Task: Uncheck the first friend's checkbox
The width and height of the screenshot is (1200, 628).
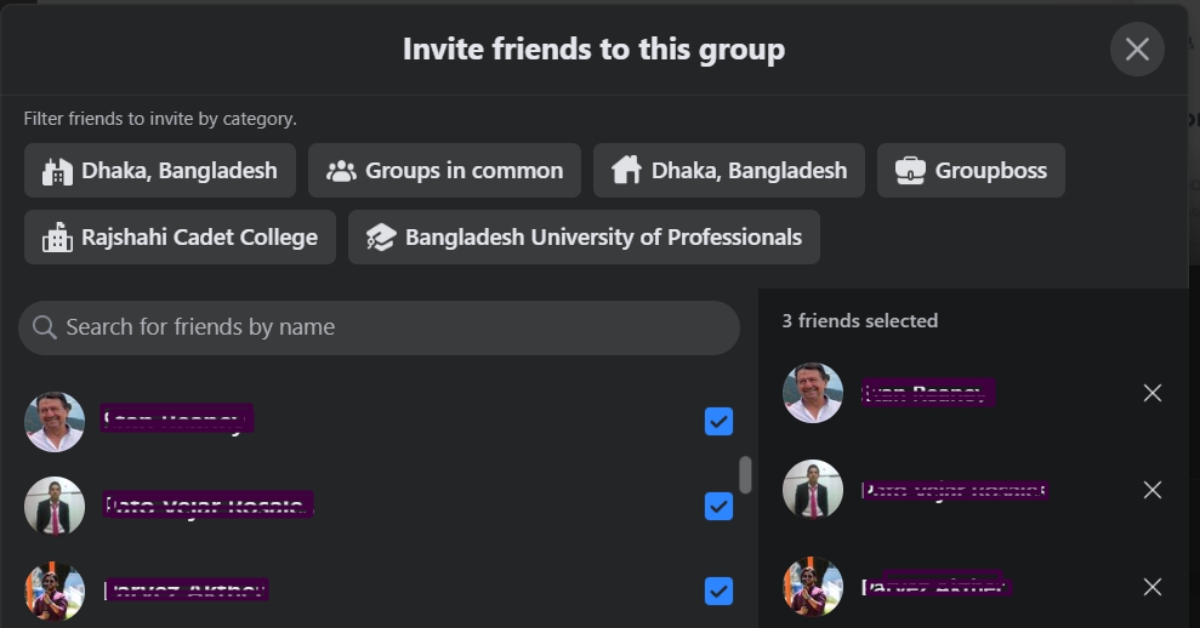Action: [718, 421]
